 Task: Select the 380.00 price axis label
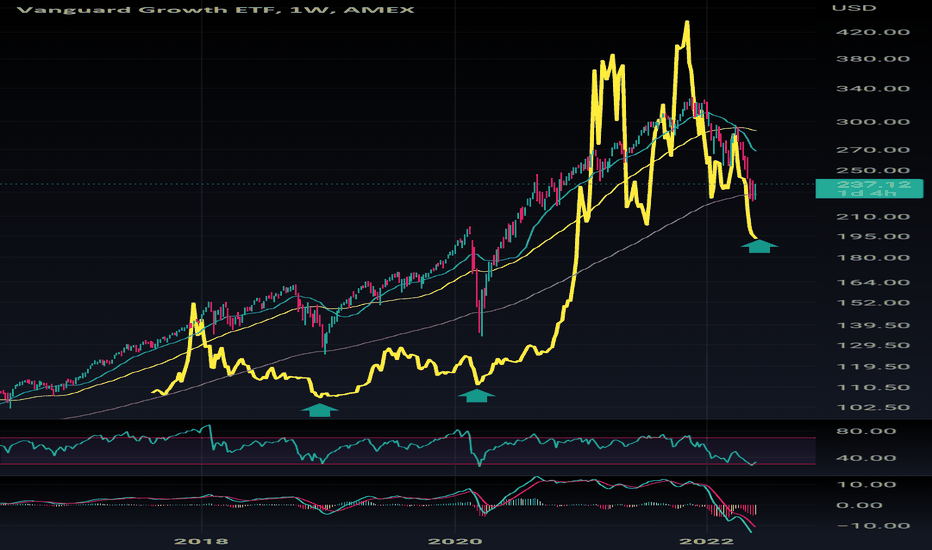873,59
